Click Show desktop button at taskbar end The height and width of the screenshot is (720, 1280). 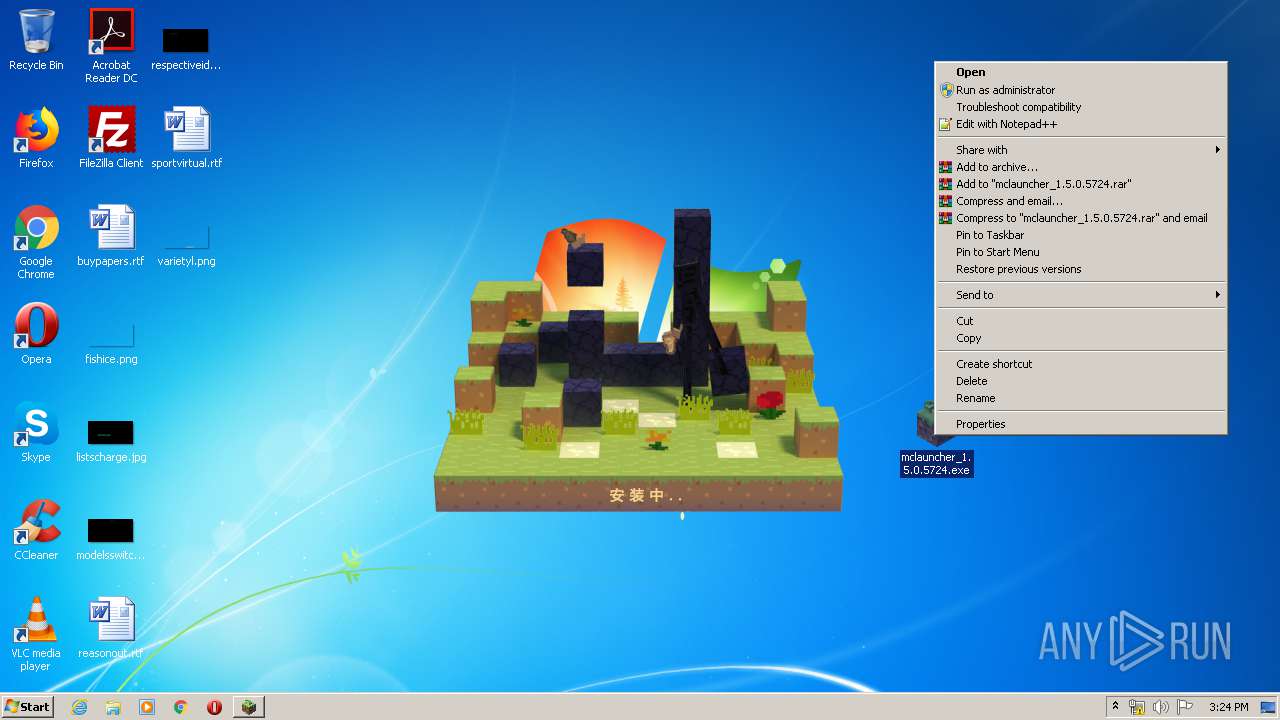(x=1270, y=707)
